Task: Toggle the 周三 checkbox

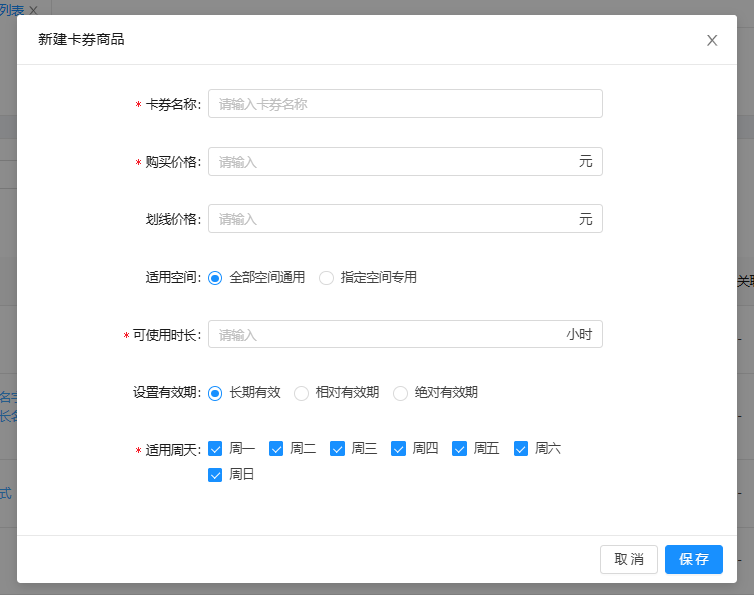Action: click(x=337, y=449)
